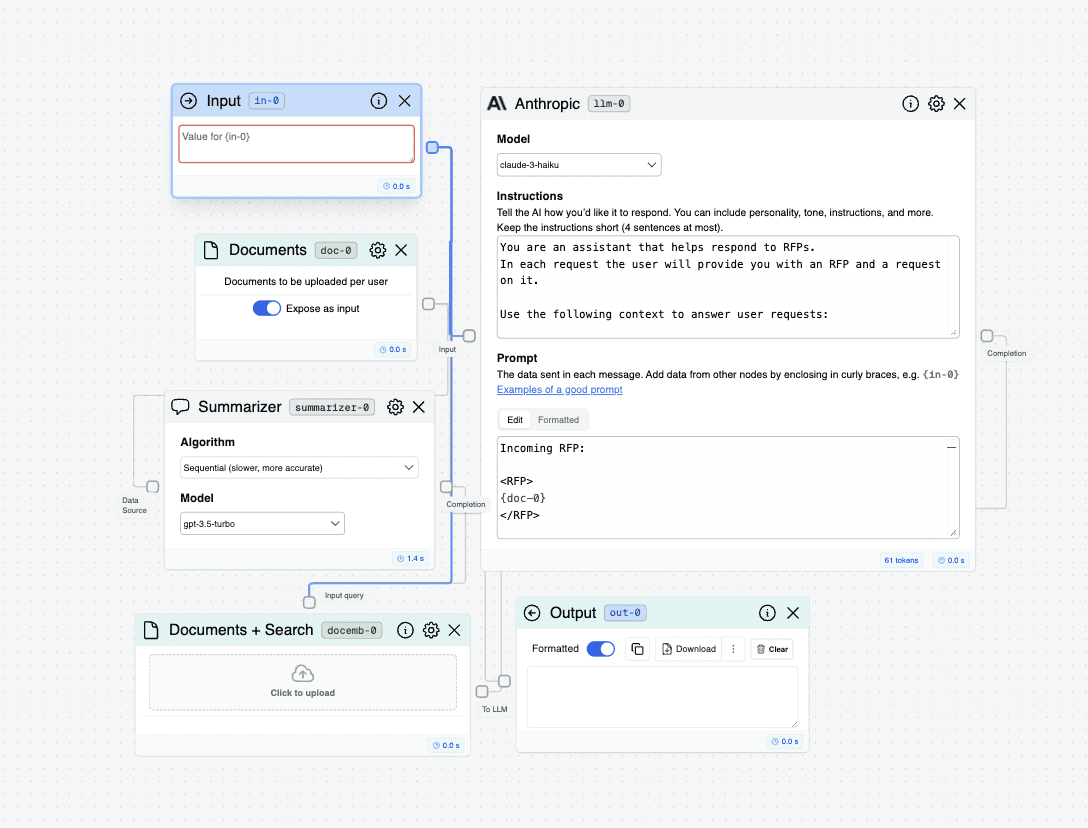Viewport: 1088px width, 828px height.
Task: Click the Summarizer 1.4 s timer
Action: (x=410, y=558)
